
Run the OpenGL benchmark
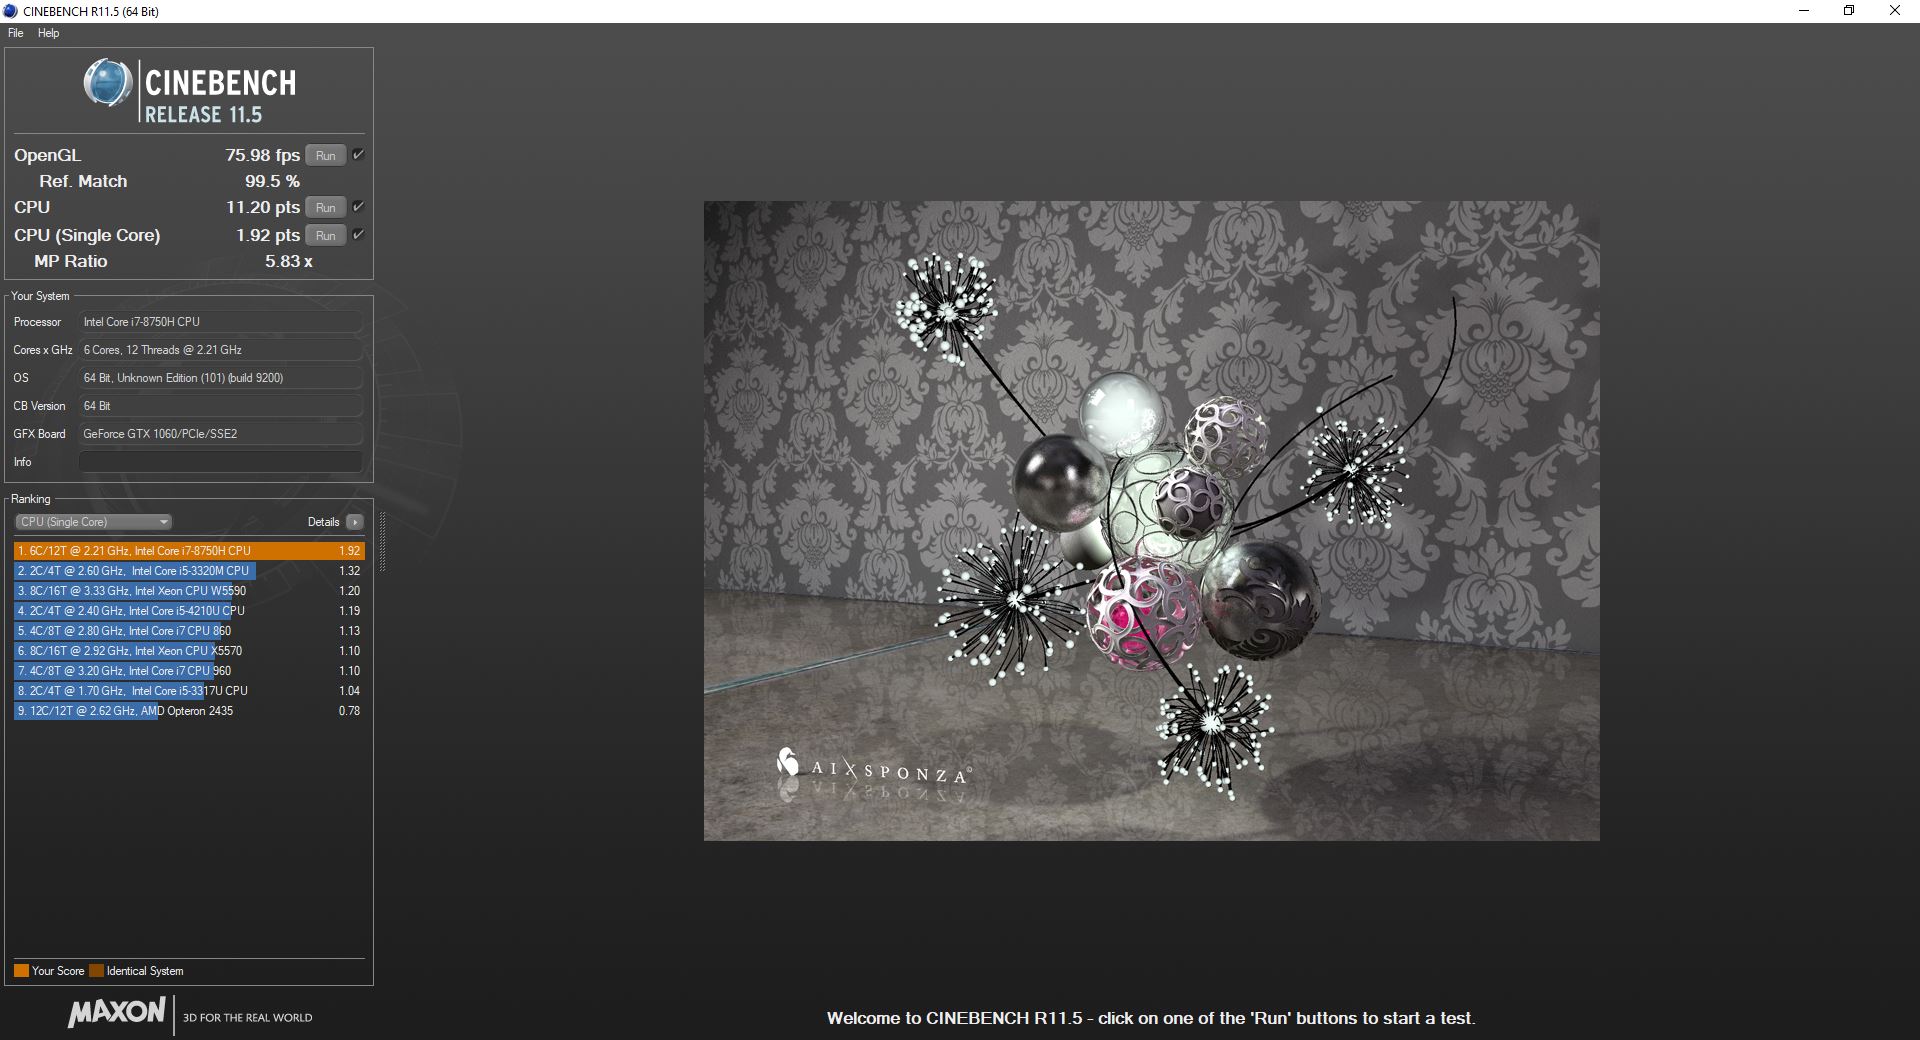326,155
